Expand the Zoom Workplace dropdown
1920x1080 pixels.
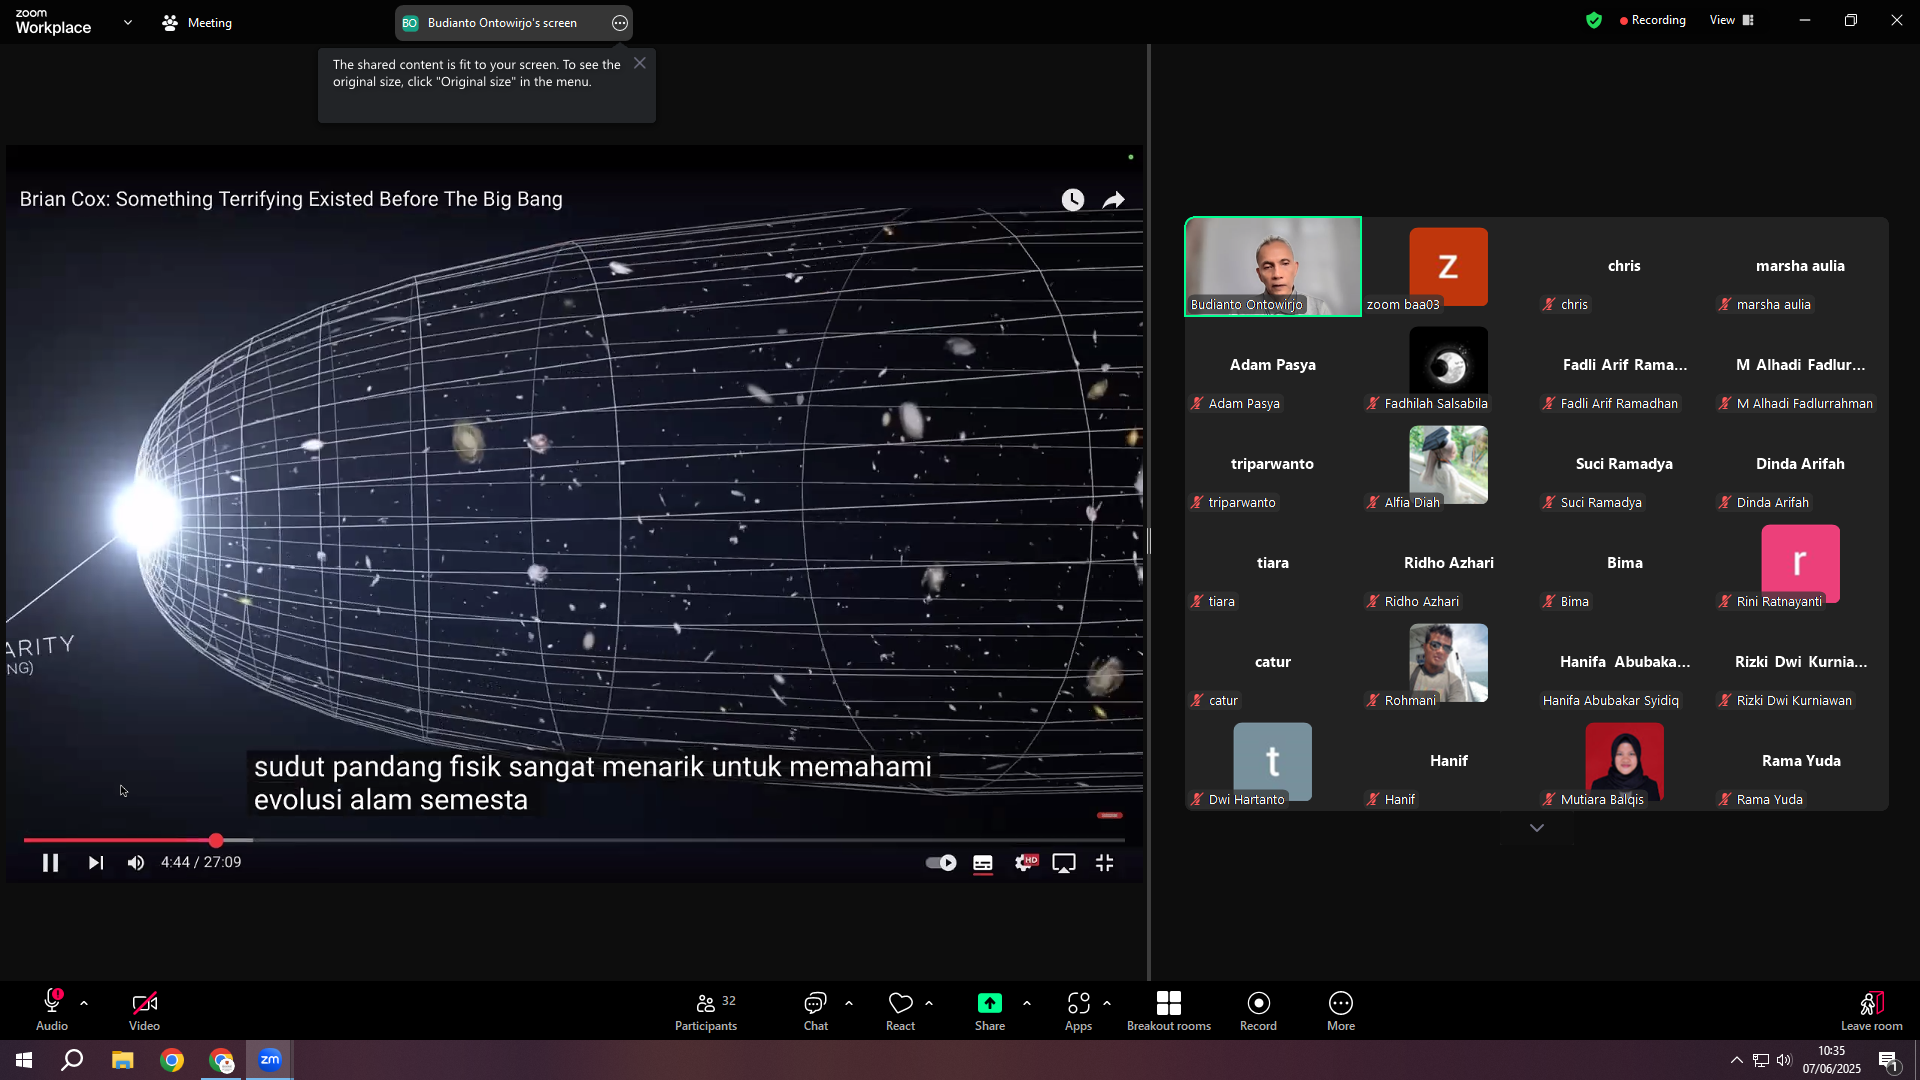click(128, 22)
